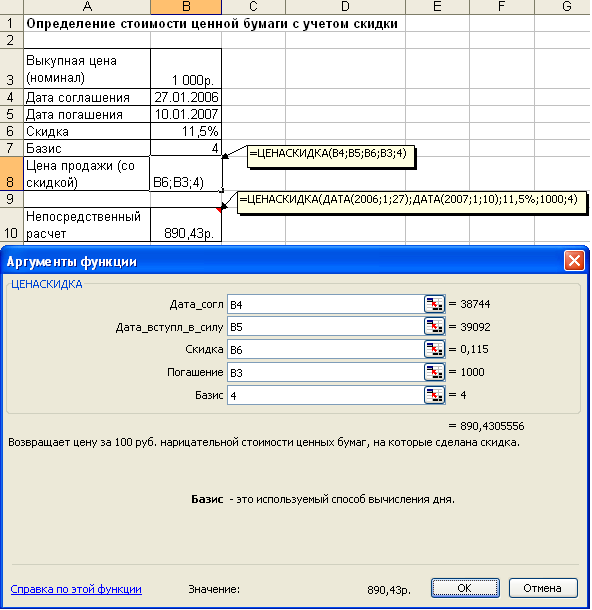The width and height of the screenshot is (592, 610).
Task: Click collapse-dialog icon for Погашение field
Action: (x=434, y=372)
